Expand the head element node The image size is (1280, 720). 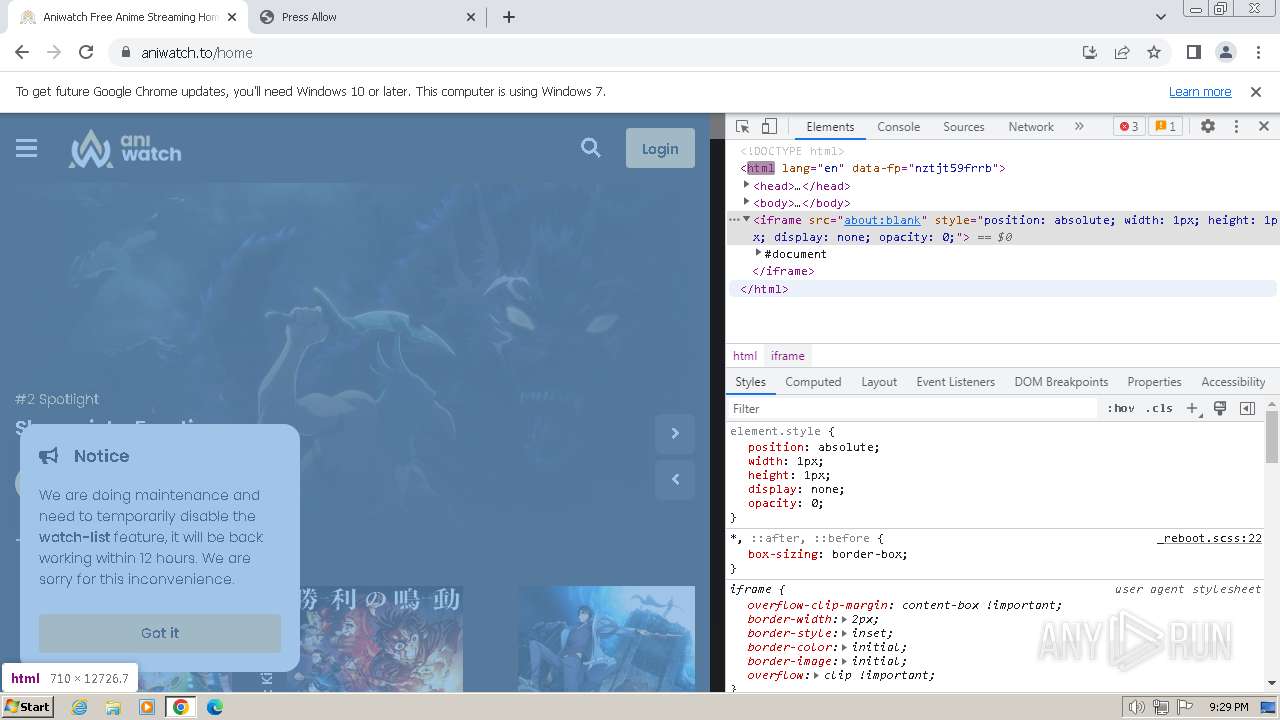coord(747,185)
